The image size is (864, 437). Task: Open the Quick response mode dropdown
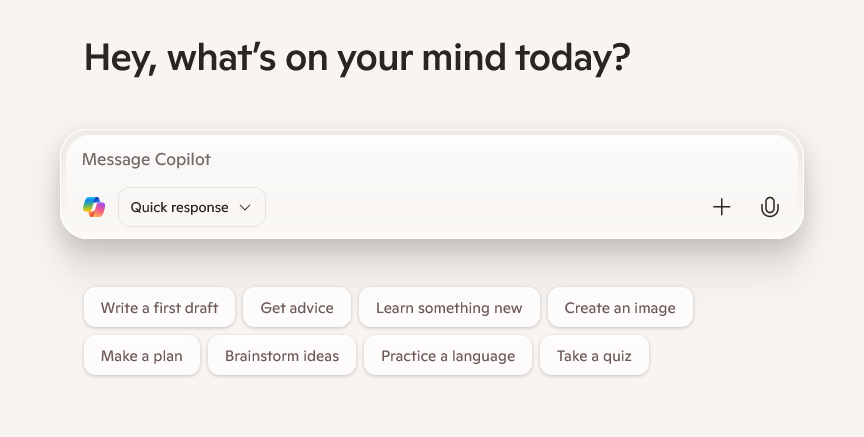point(192,207)
